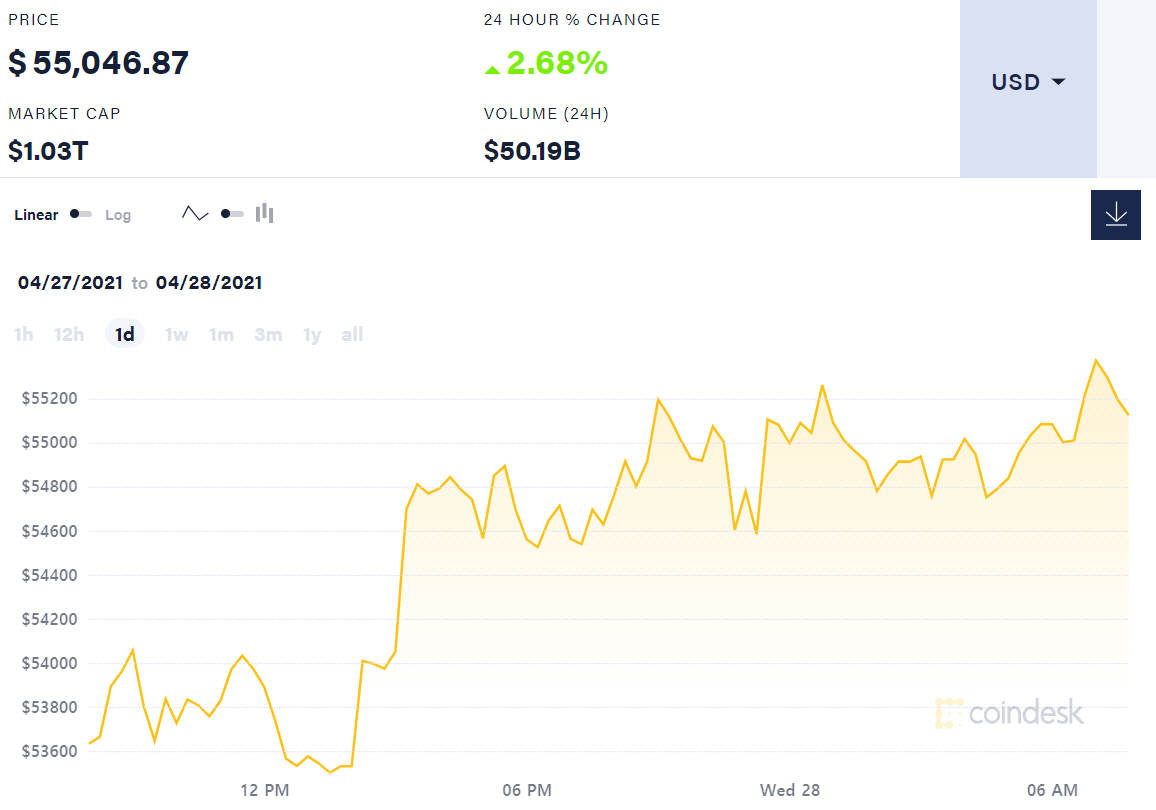Select the Log scale label
1156x810 pixels.
(x=118, y=215)
